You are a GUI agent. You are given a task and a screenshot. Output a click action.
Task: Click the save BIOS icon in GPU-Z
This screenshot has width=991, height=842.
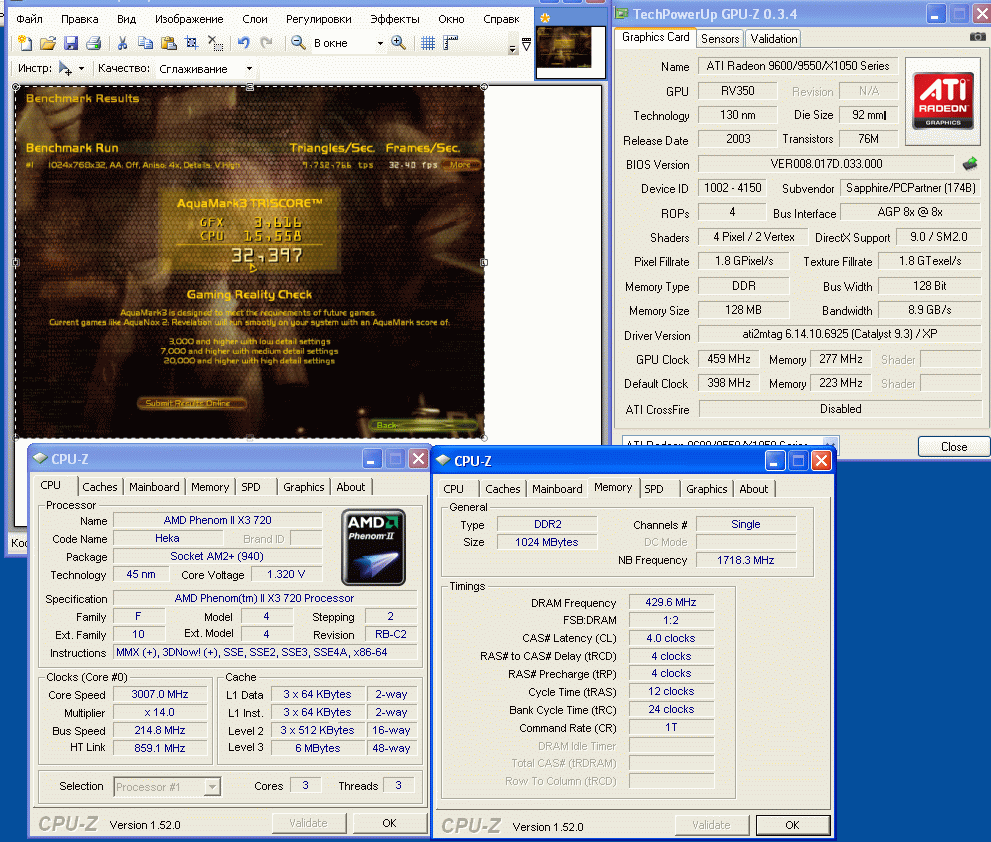[970, 164]
